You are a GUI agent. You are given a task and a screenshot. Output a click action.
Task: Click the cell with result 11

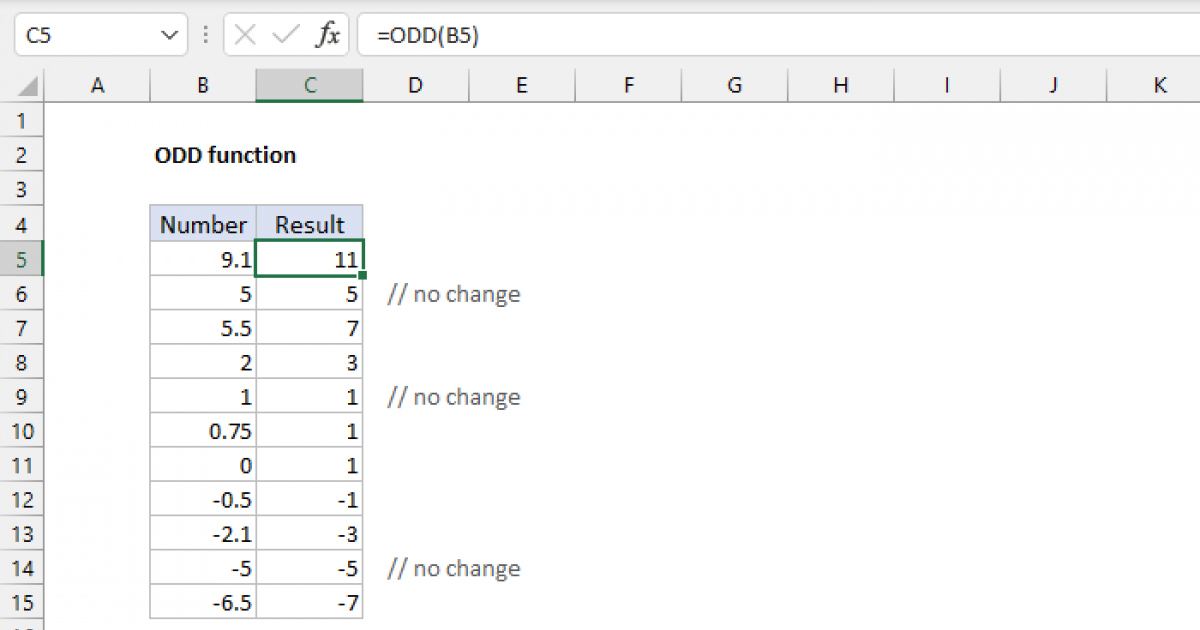click(x=309, y=258)
